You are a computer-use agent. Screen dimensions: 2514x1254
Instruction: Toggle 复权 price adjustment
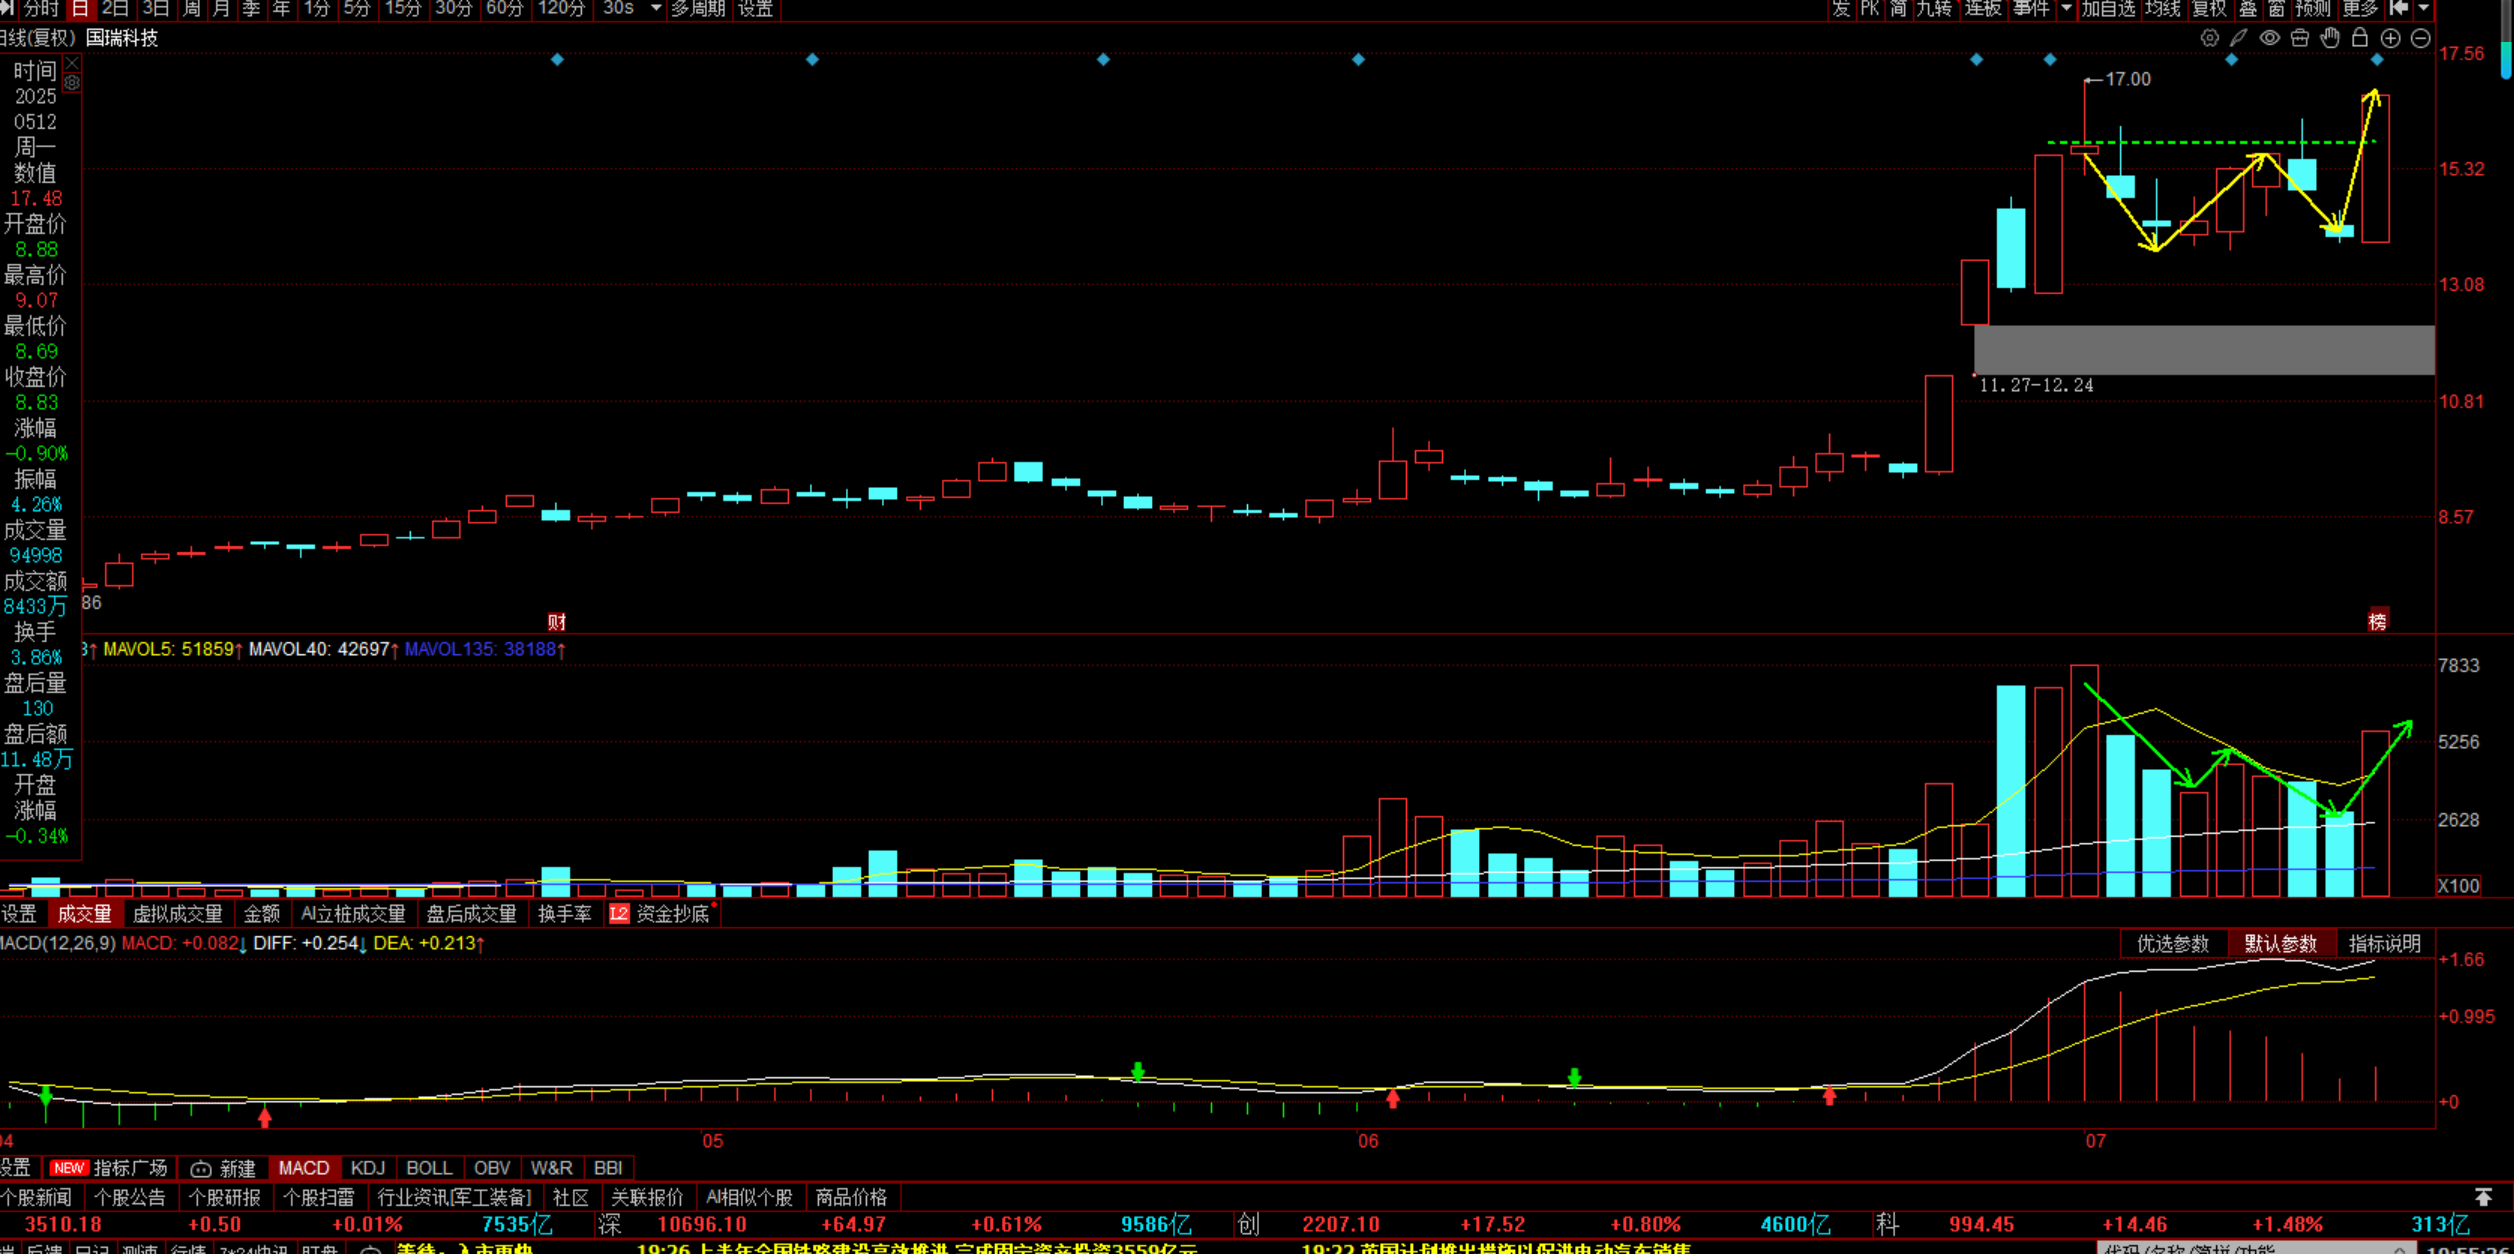tap(2209, 8)
